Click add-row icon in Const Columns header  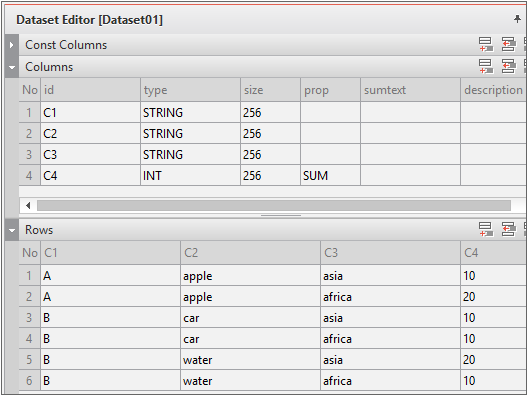[486, 44]
